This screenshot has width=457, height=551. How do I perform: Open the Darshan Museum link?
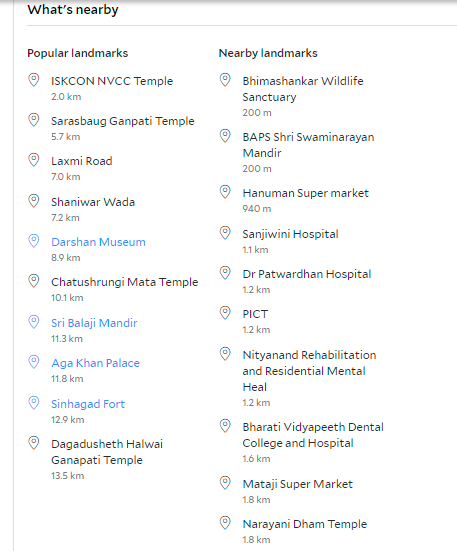[x=98, y=242]
